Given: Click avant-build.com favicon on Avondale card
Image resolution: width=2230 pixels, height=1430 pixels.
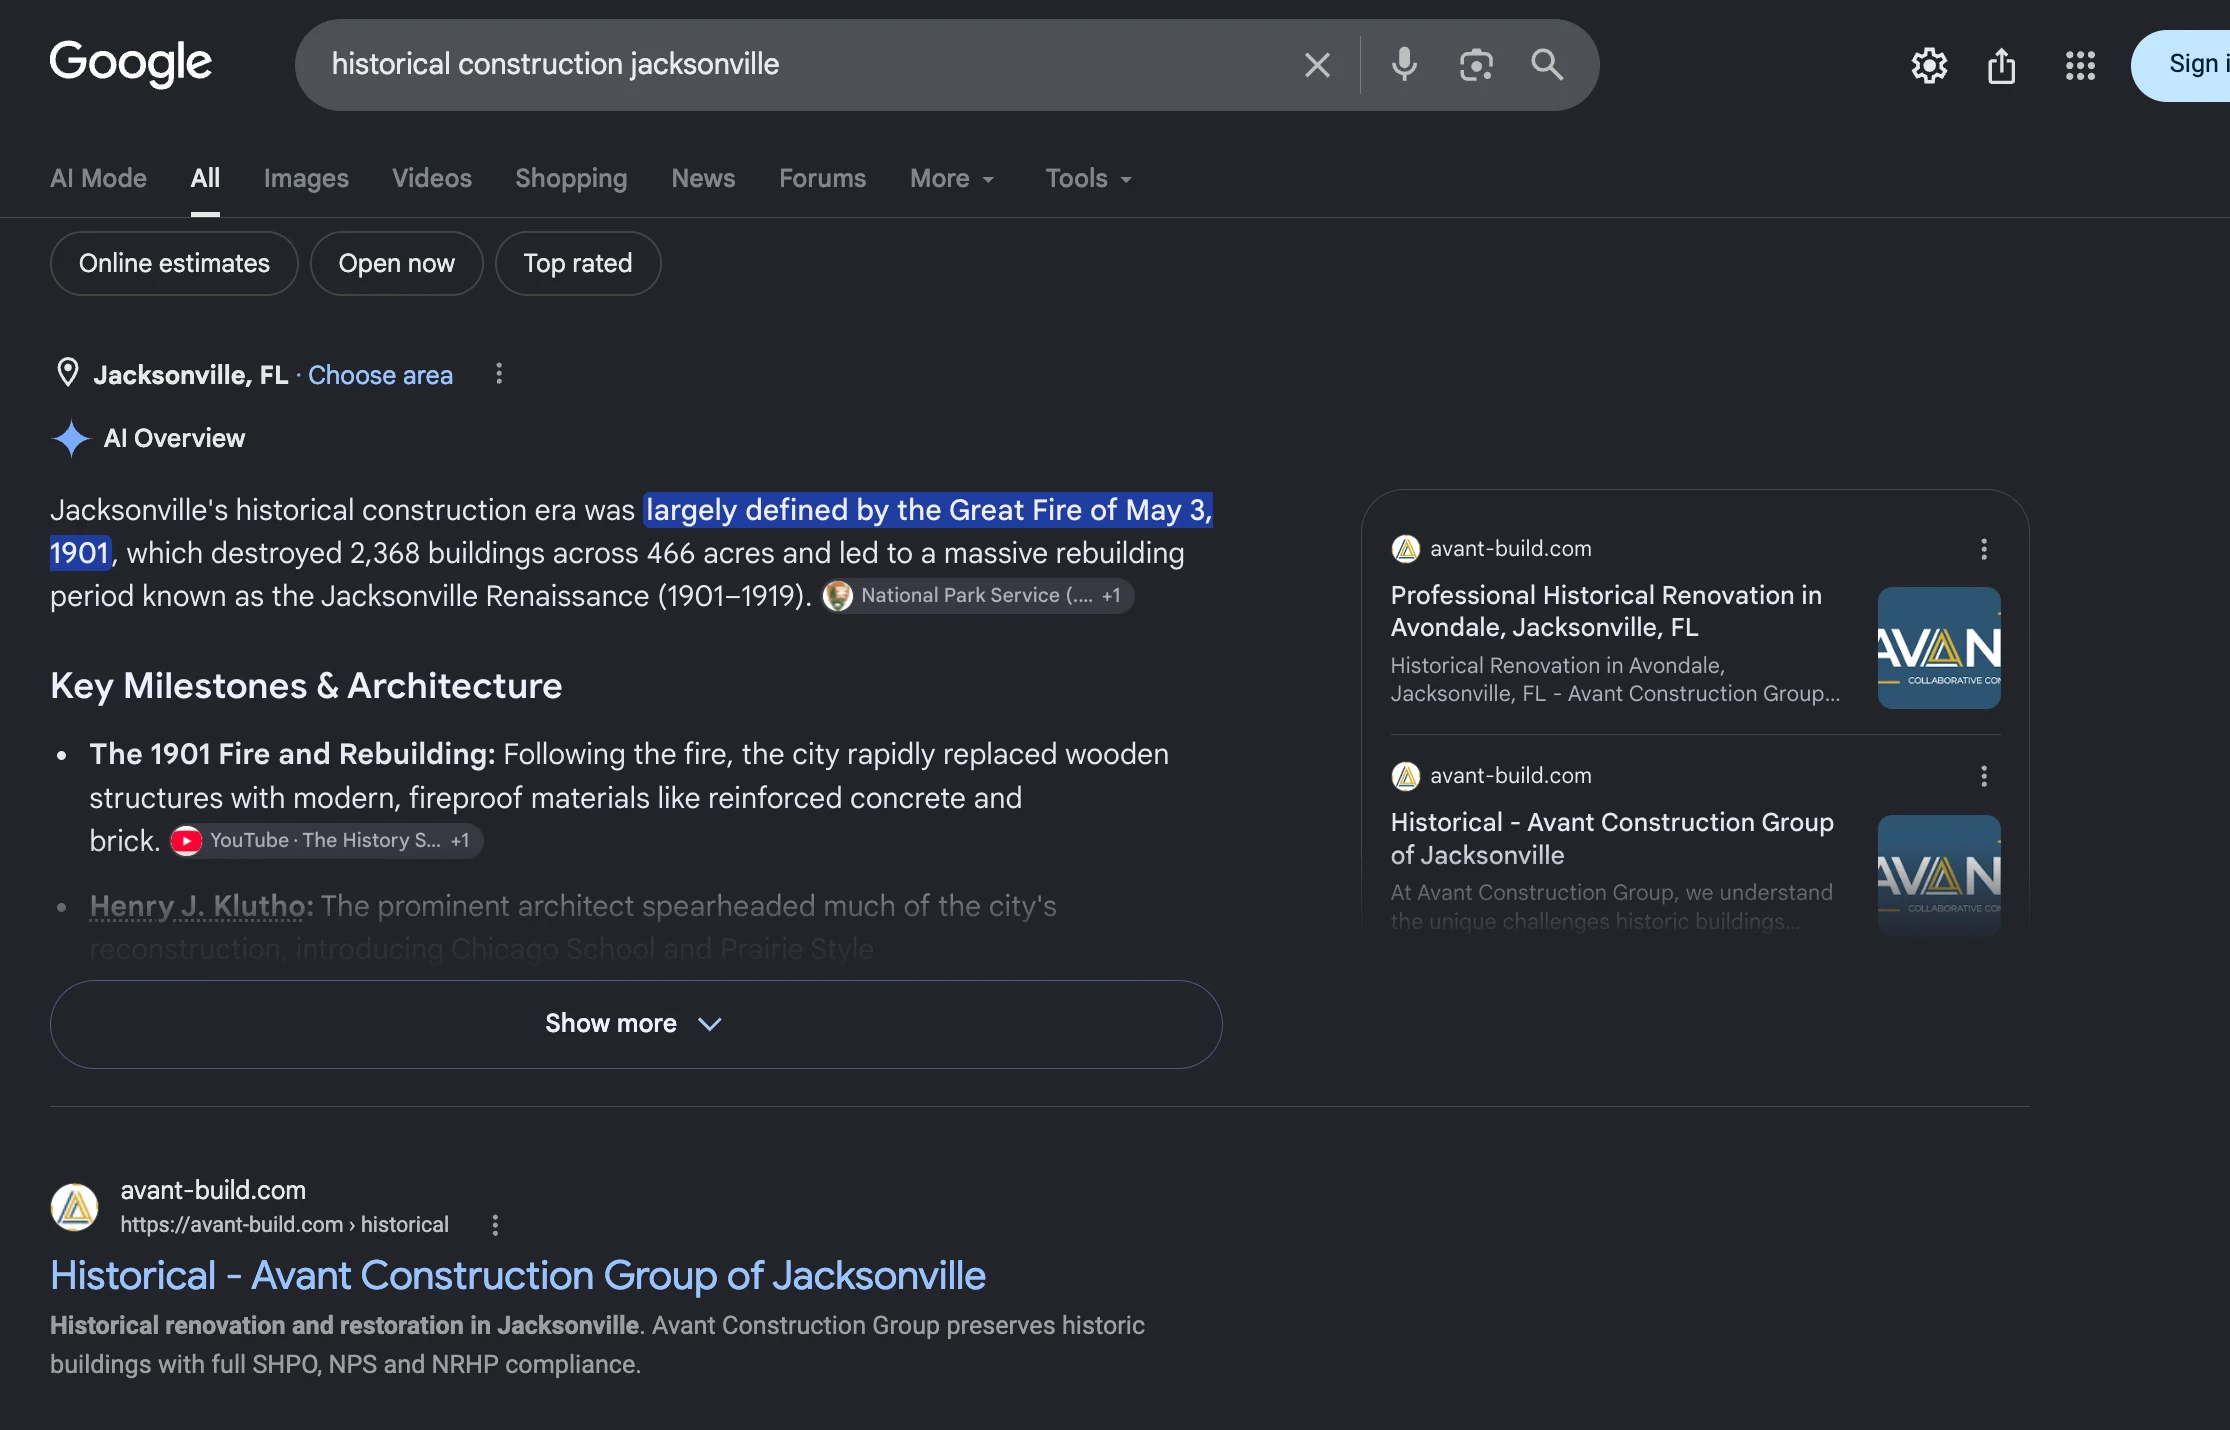Looking at the screenshot, I should tap(1406, 549).
